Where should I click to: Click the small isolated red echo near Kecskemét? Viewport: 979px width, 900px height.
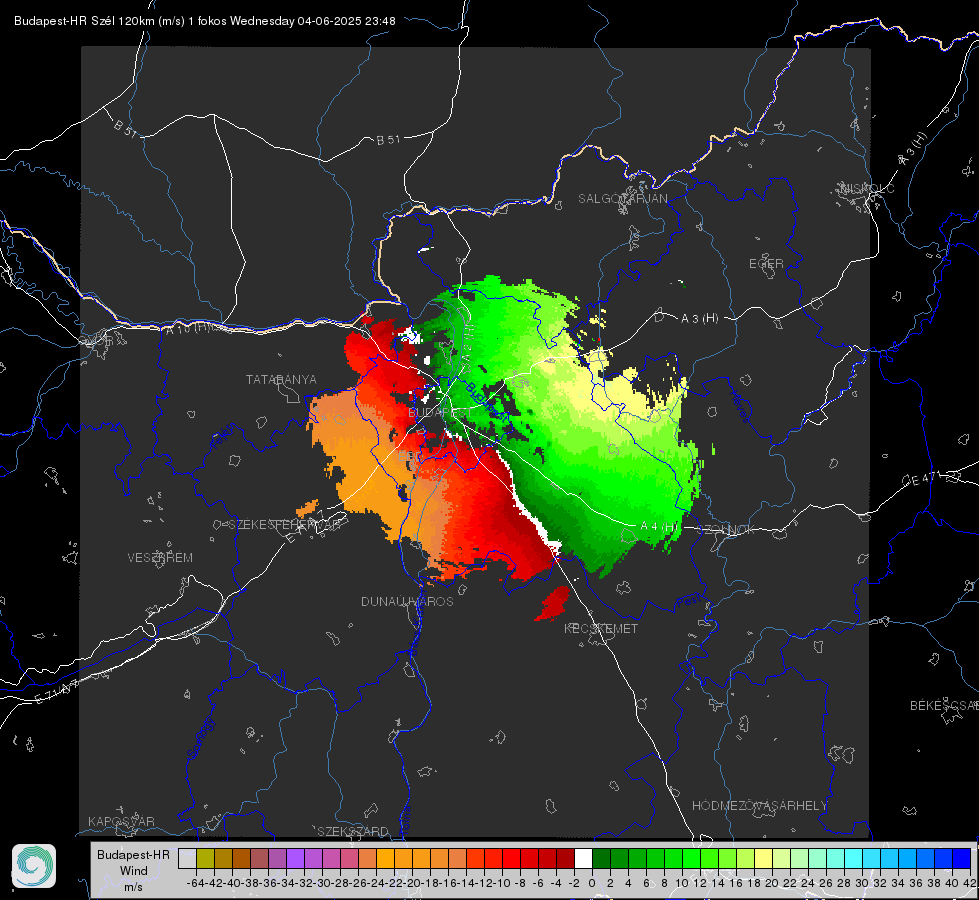(x=553, y=603)
